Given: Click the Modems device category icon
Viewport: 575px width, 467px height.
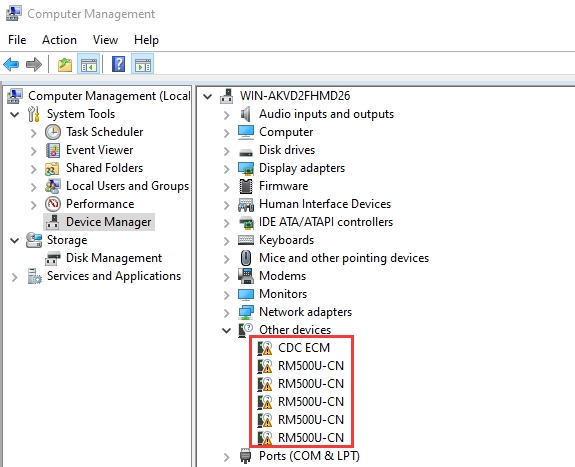Looking at the screenshot, I should [246, 276].
